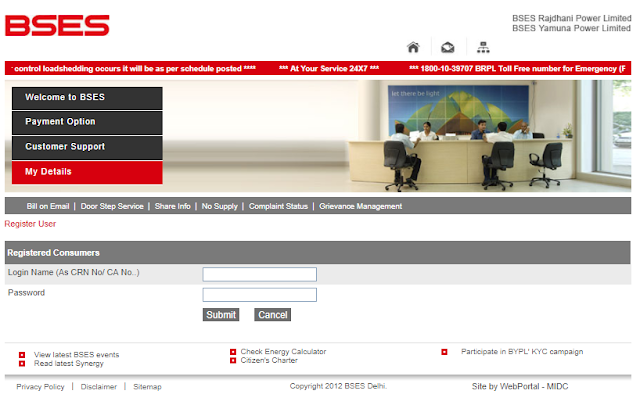Focus the Password input field

(x=260, y=295)
